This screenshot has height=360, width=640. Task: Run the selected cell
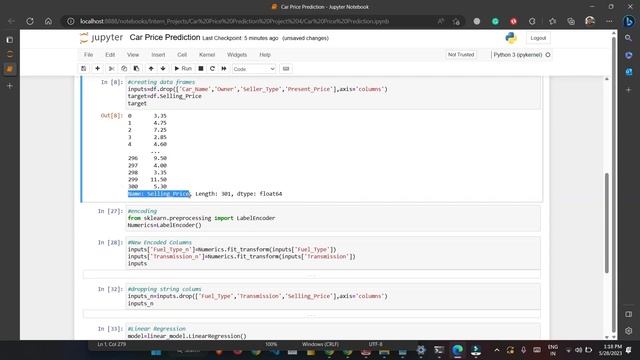[x=183, y=69]
